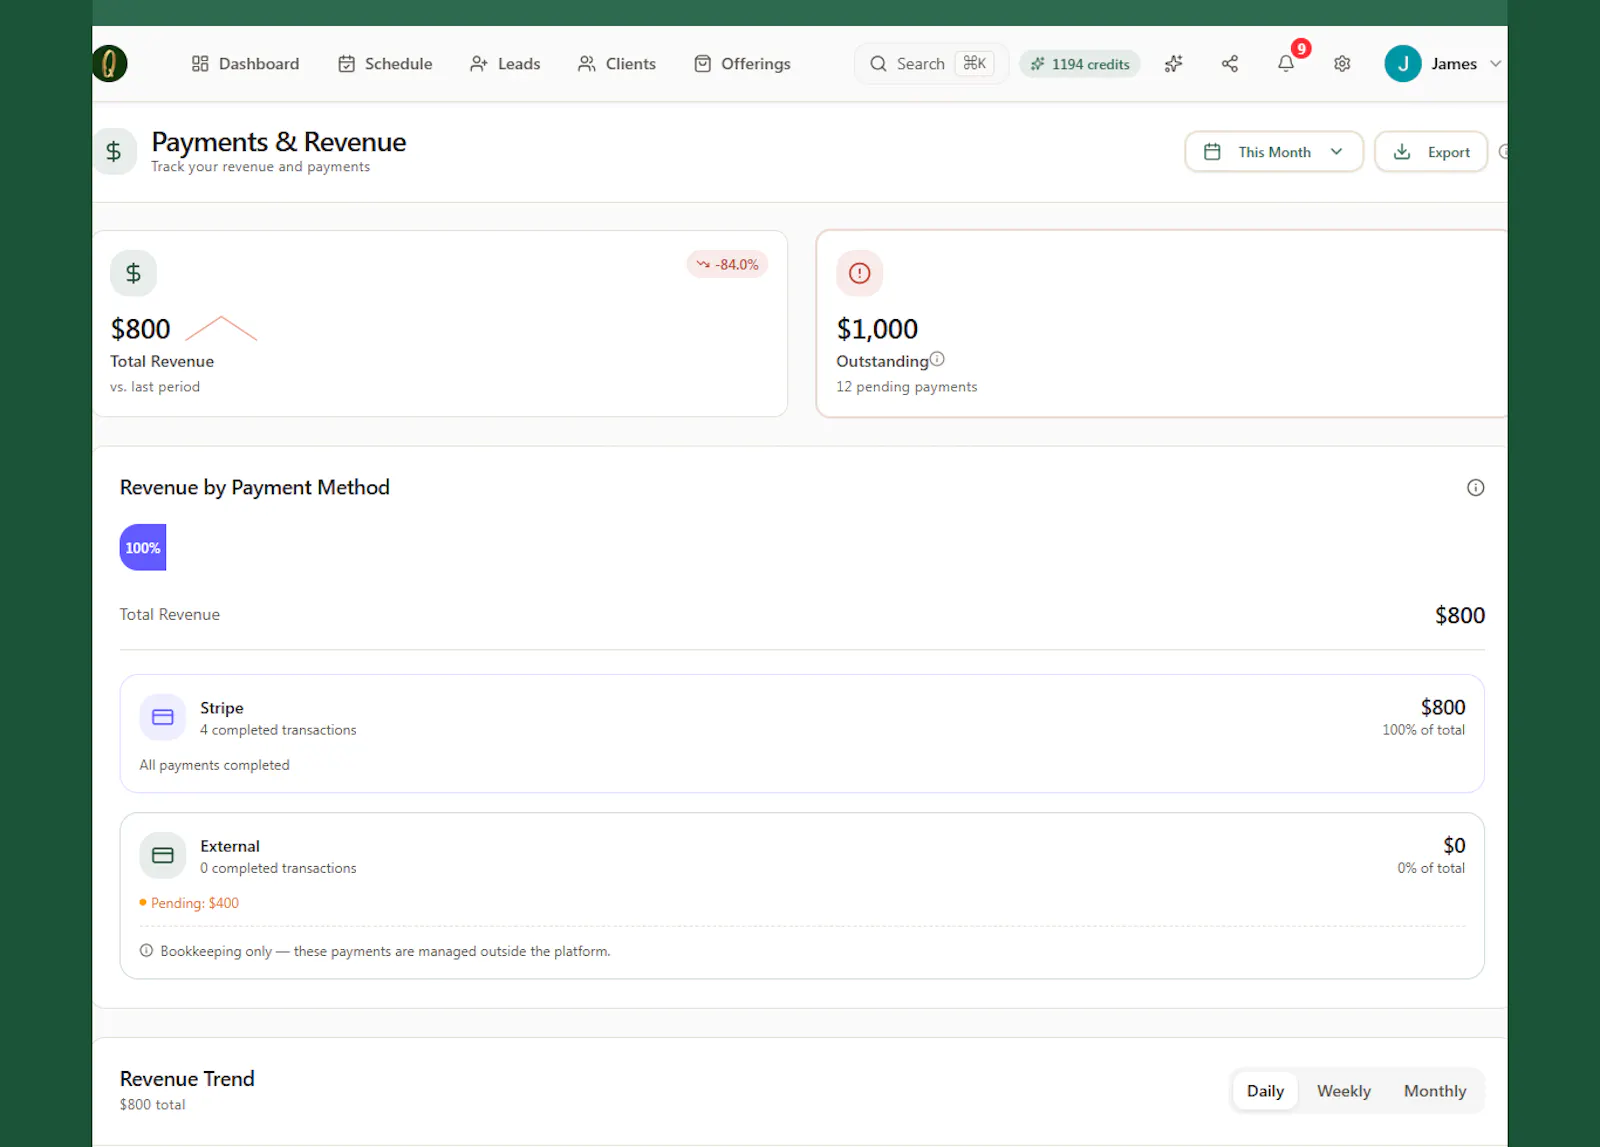The width and height of the screenshot is (1600, 1147).
Task: Open notifications bell with 9 badge
Action: pyautogui.click(x=1286, y=63)
